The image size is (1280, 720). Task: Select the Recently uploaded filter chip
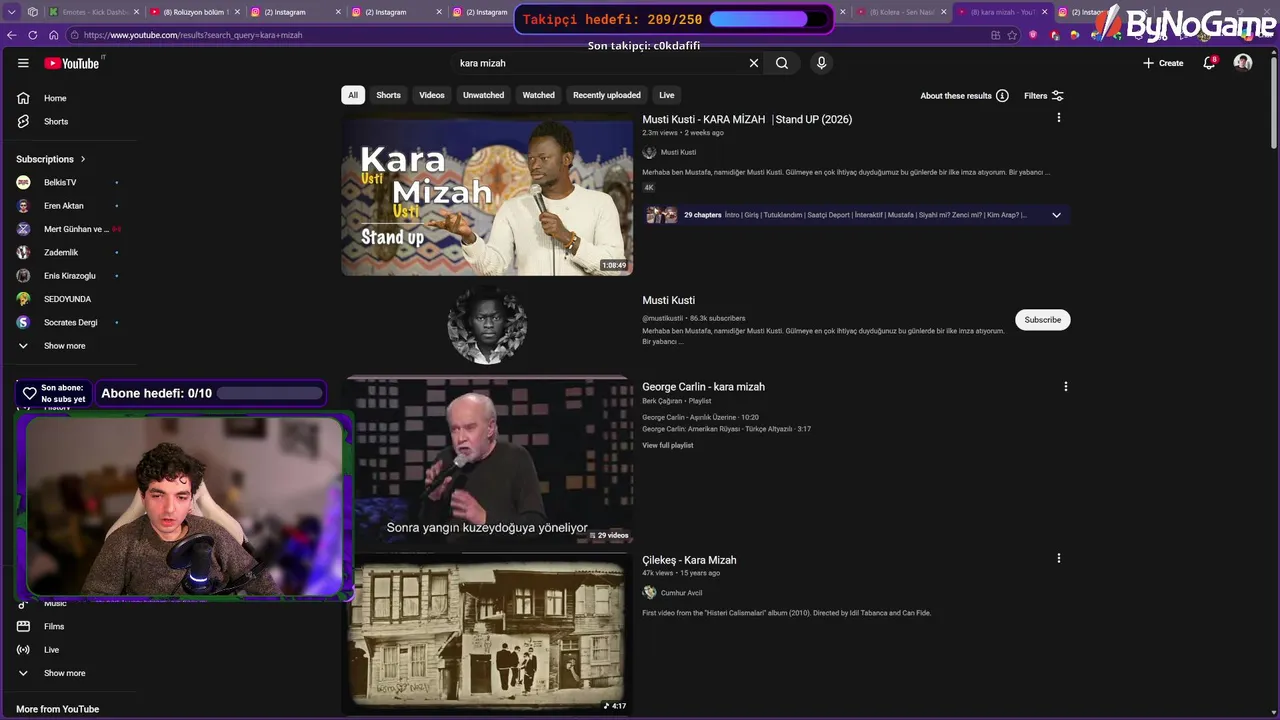coord(607,95)
